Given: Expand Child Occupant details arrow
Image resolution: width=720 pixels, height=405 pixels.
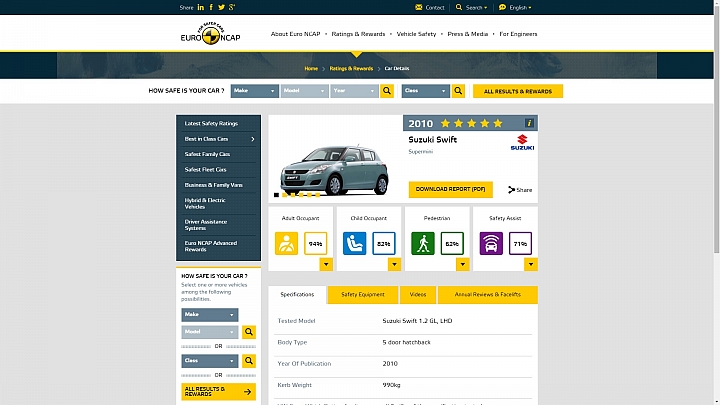Looking at the screenshot, I should coord(394,264).
